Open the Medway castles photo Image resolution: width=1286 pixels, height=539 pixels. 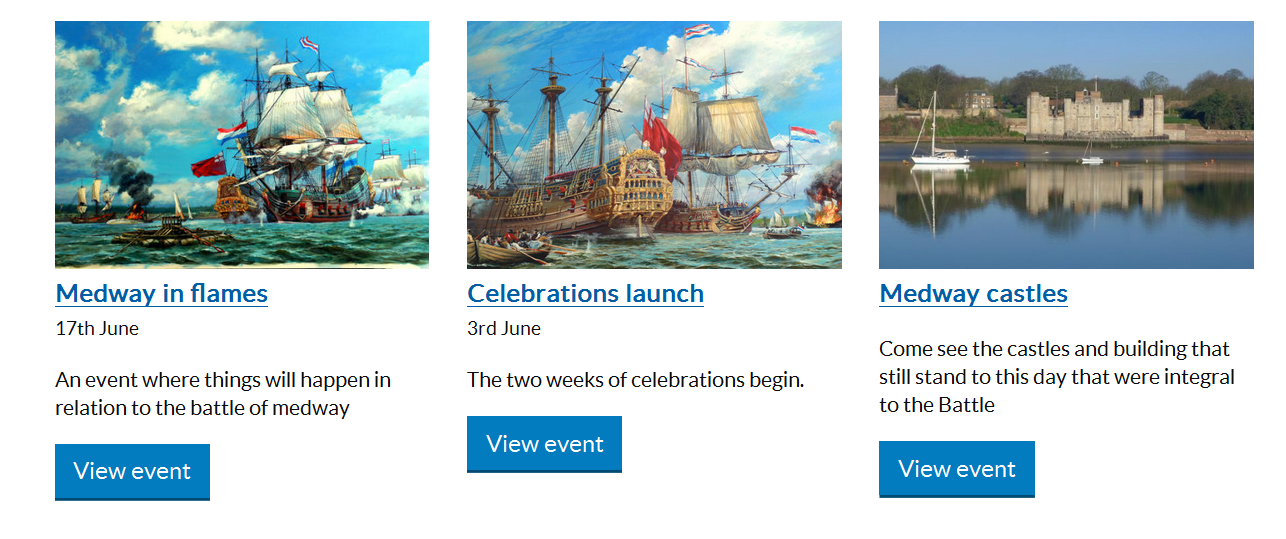[x=1066, y=144]
